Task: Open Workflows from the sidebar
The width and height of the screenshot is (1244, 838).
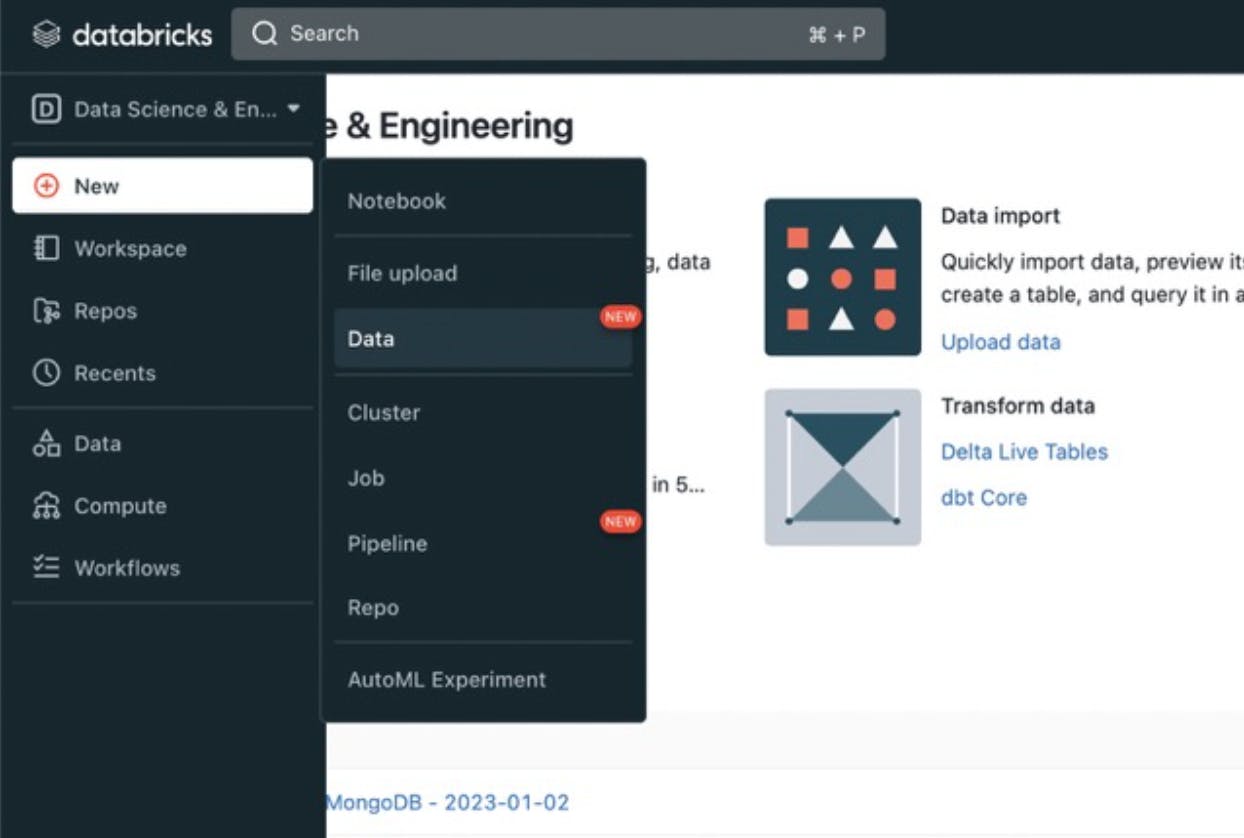Action: pyautogui.click(x=48, y=567)
